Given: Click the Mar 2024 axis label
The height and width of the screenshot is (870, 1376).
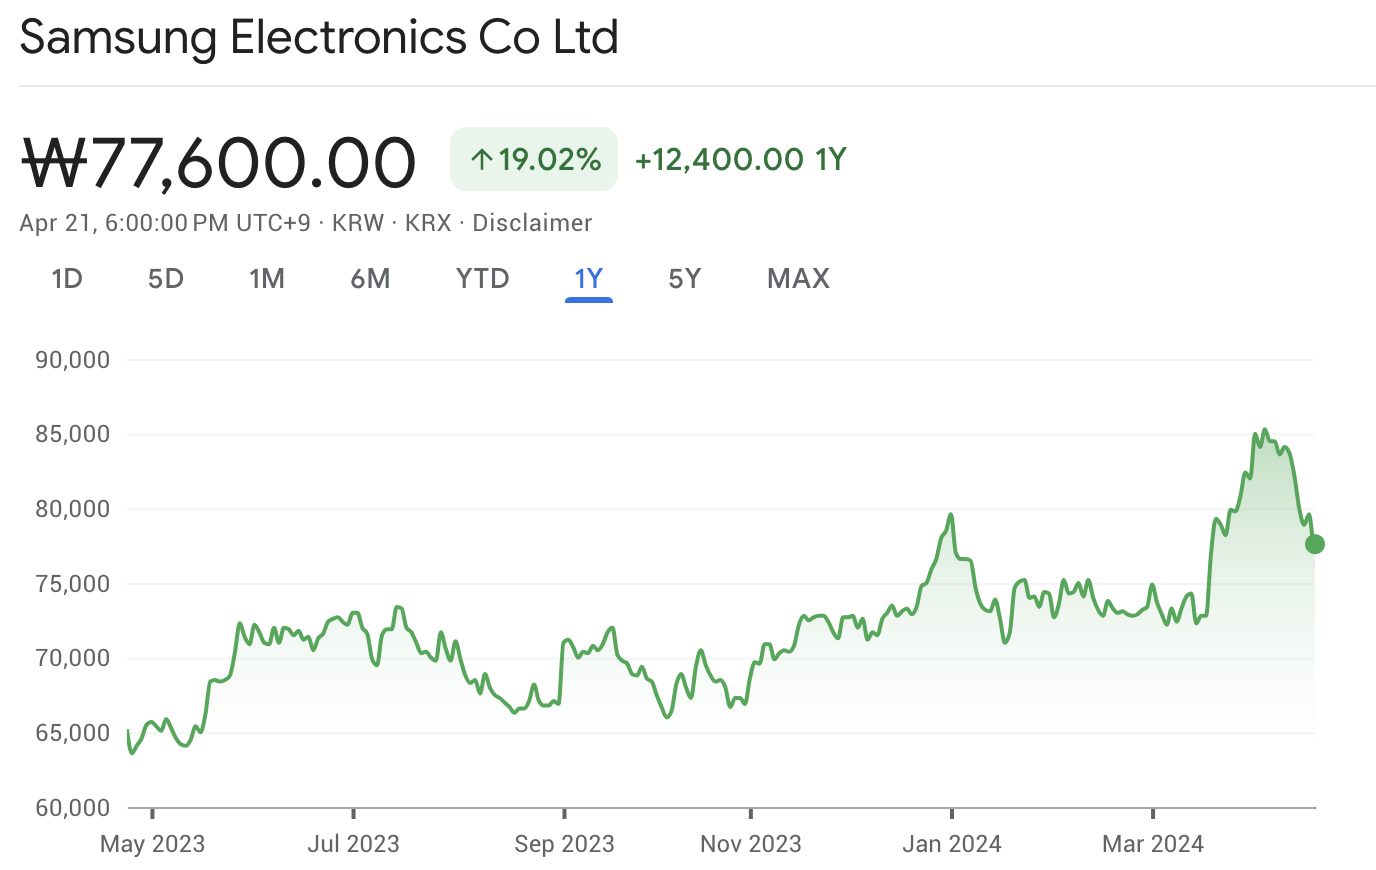Looking at the screenshot, I should [x=1153, y=844].
